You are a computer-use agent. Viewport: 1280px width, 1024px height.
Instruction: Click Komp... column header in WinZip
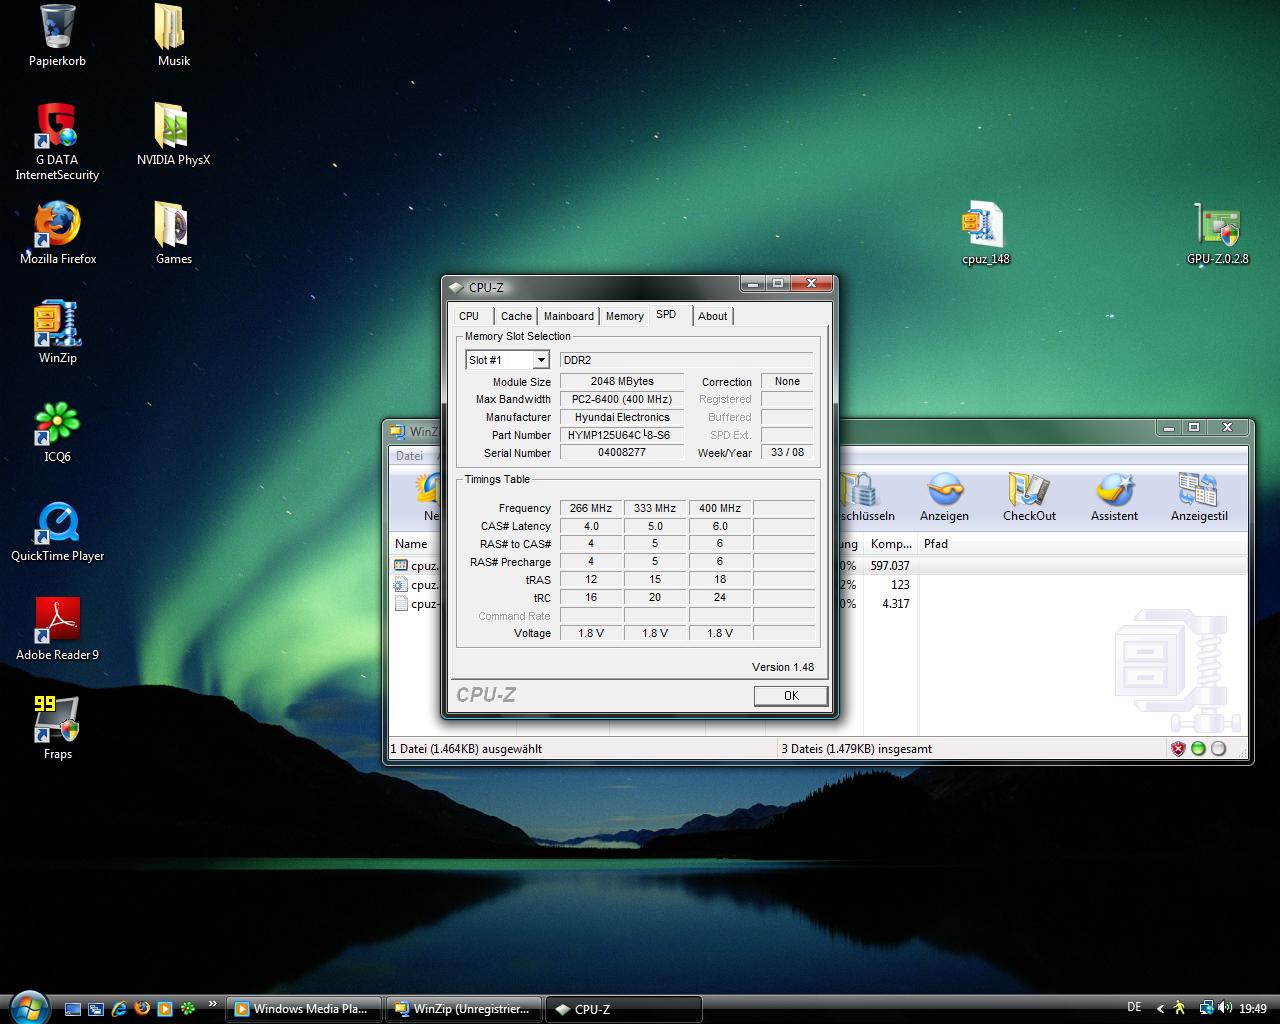click(890, 544)
